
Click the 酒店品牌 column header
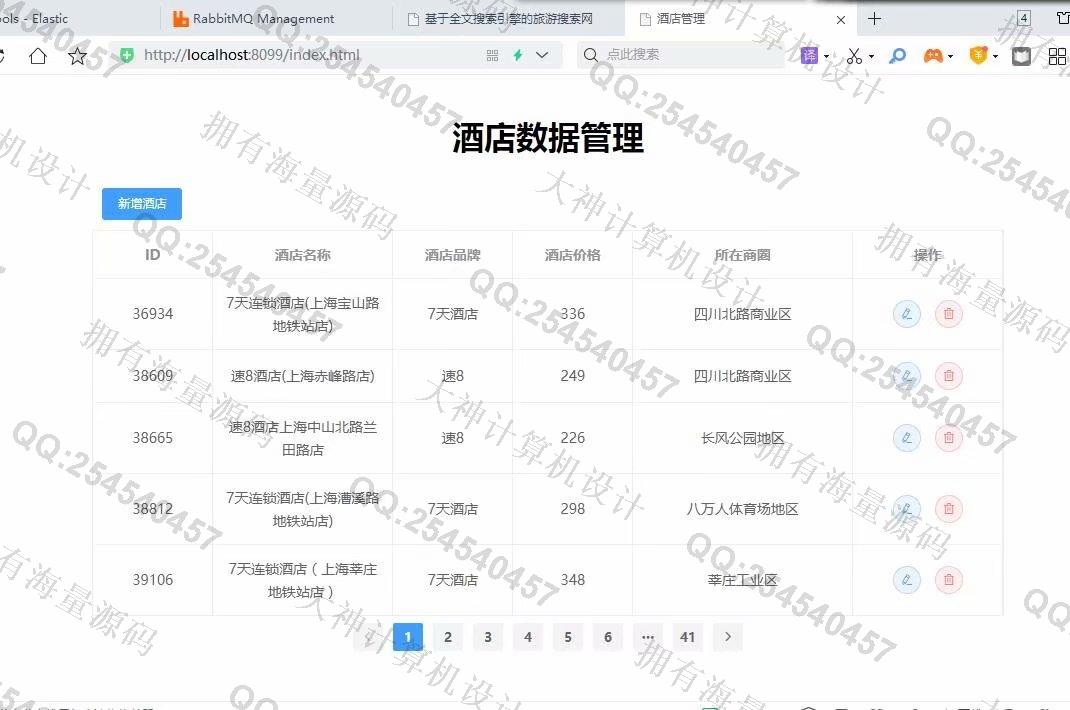[452, 255]
